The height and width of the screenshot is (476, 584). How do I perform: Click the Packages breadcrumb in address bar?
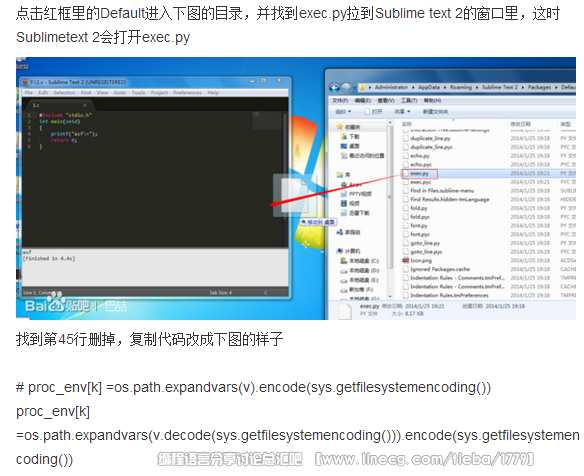539,87
